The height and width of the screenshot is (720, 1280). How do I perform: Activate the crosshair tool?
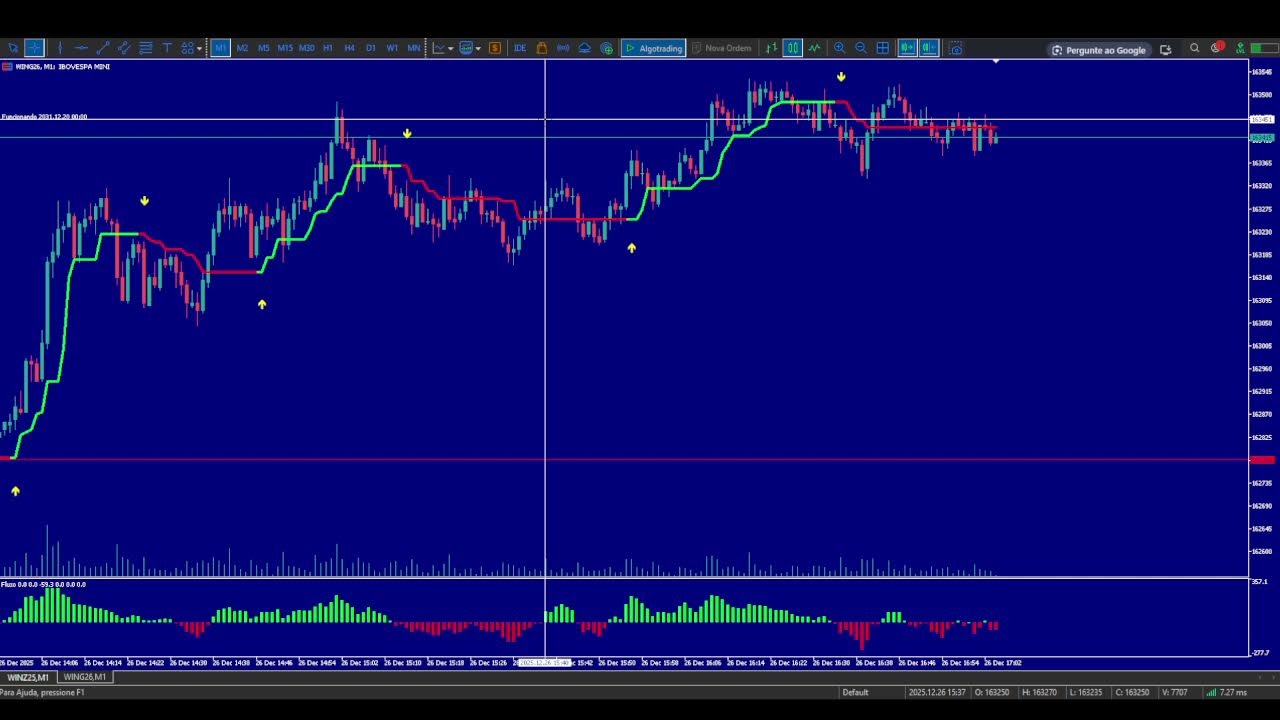[34, 48]
